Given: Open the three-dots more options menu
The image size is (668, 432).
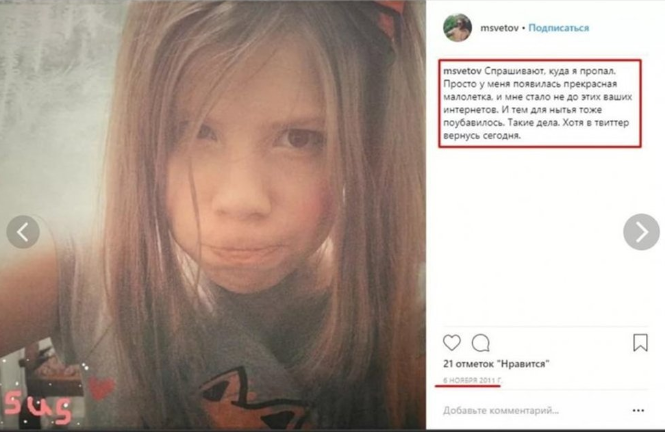Looking at the screenshot, I should (x=638, y=410).
